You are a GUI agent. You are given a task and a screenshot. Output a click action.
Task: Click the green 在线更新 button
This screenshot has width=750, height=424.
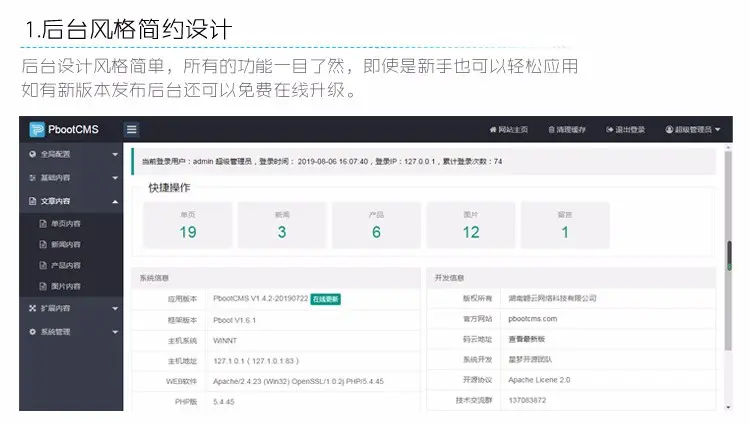325,298
